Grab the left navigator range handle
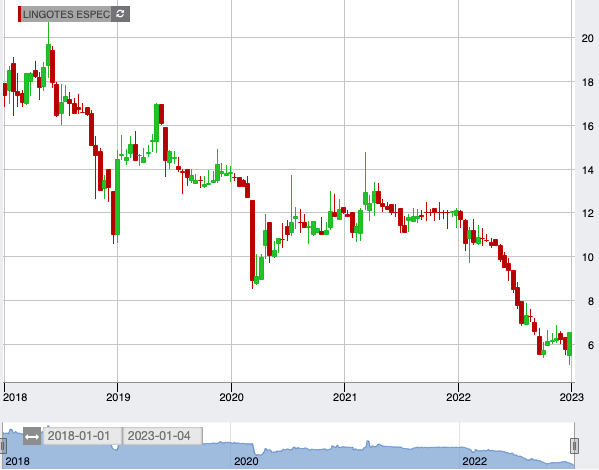The height and width of the screenshot is (470, 599). click(x=3, y=446)
